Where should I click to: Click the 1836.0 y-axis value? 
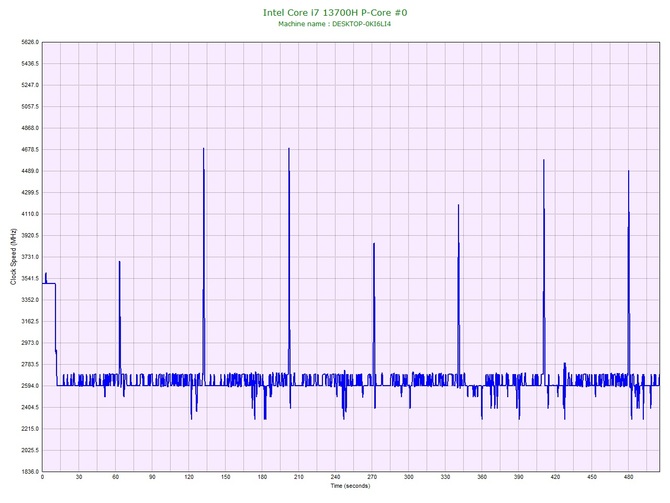tap(30, 472)
